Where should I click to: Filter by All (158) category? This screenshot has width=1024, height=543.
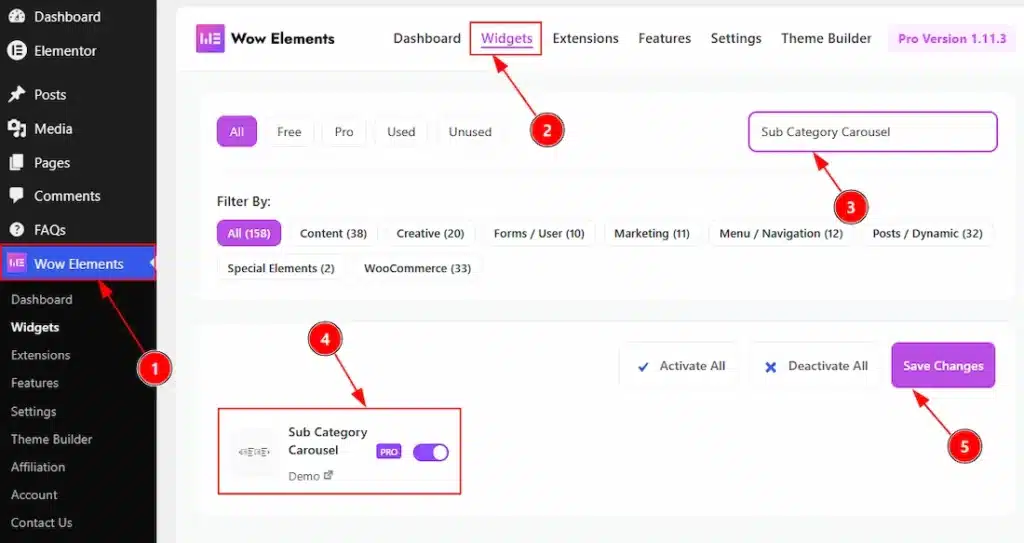tap(249, 233)
